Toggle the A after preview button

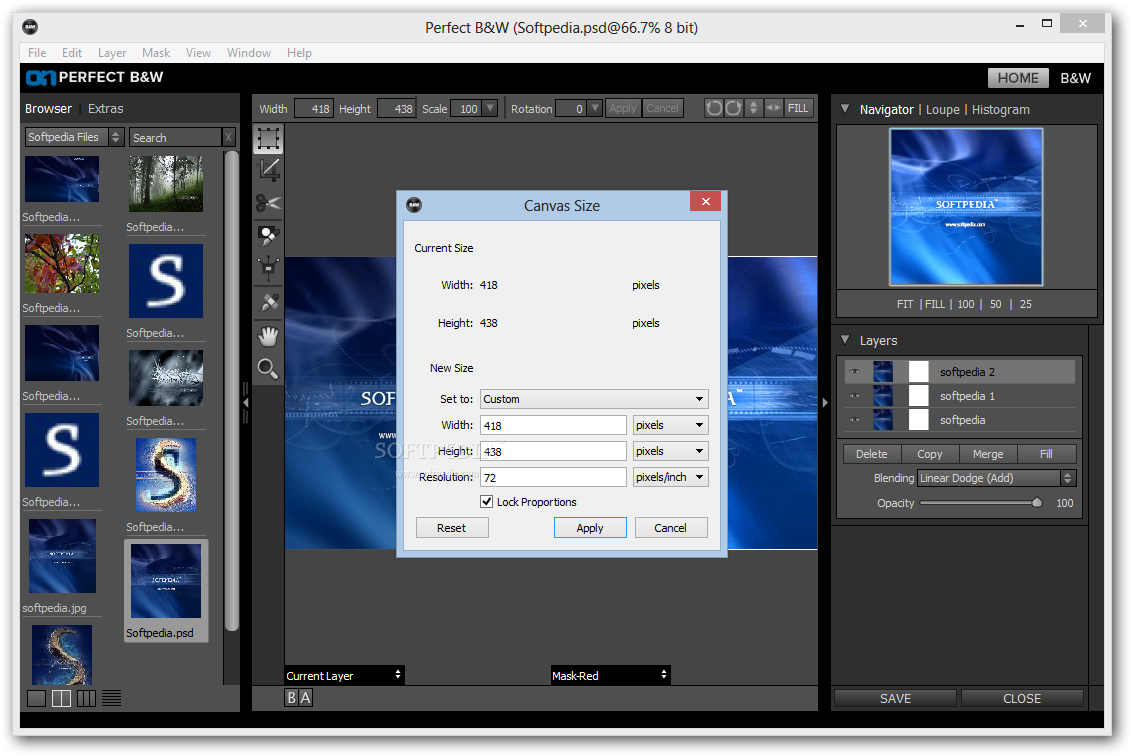click(x=305, y=698)
